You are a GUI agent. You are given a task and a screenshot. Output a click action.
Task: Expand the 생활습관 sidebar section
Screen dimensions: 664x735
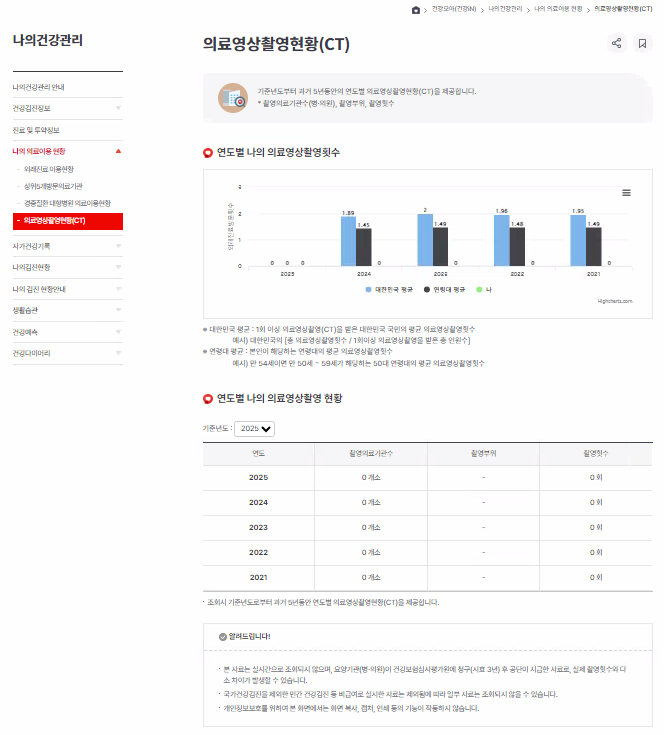117,310
